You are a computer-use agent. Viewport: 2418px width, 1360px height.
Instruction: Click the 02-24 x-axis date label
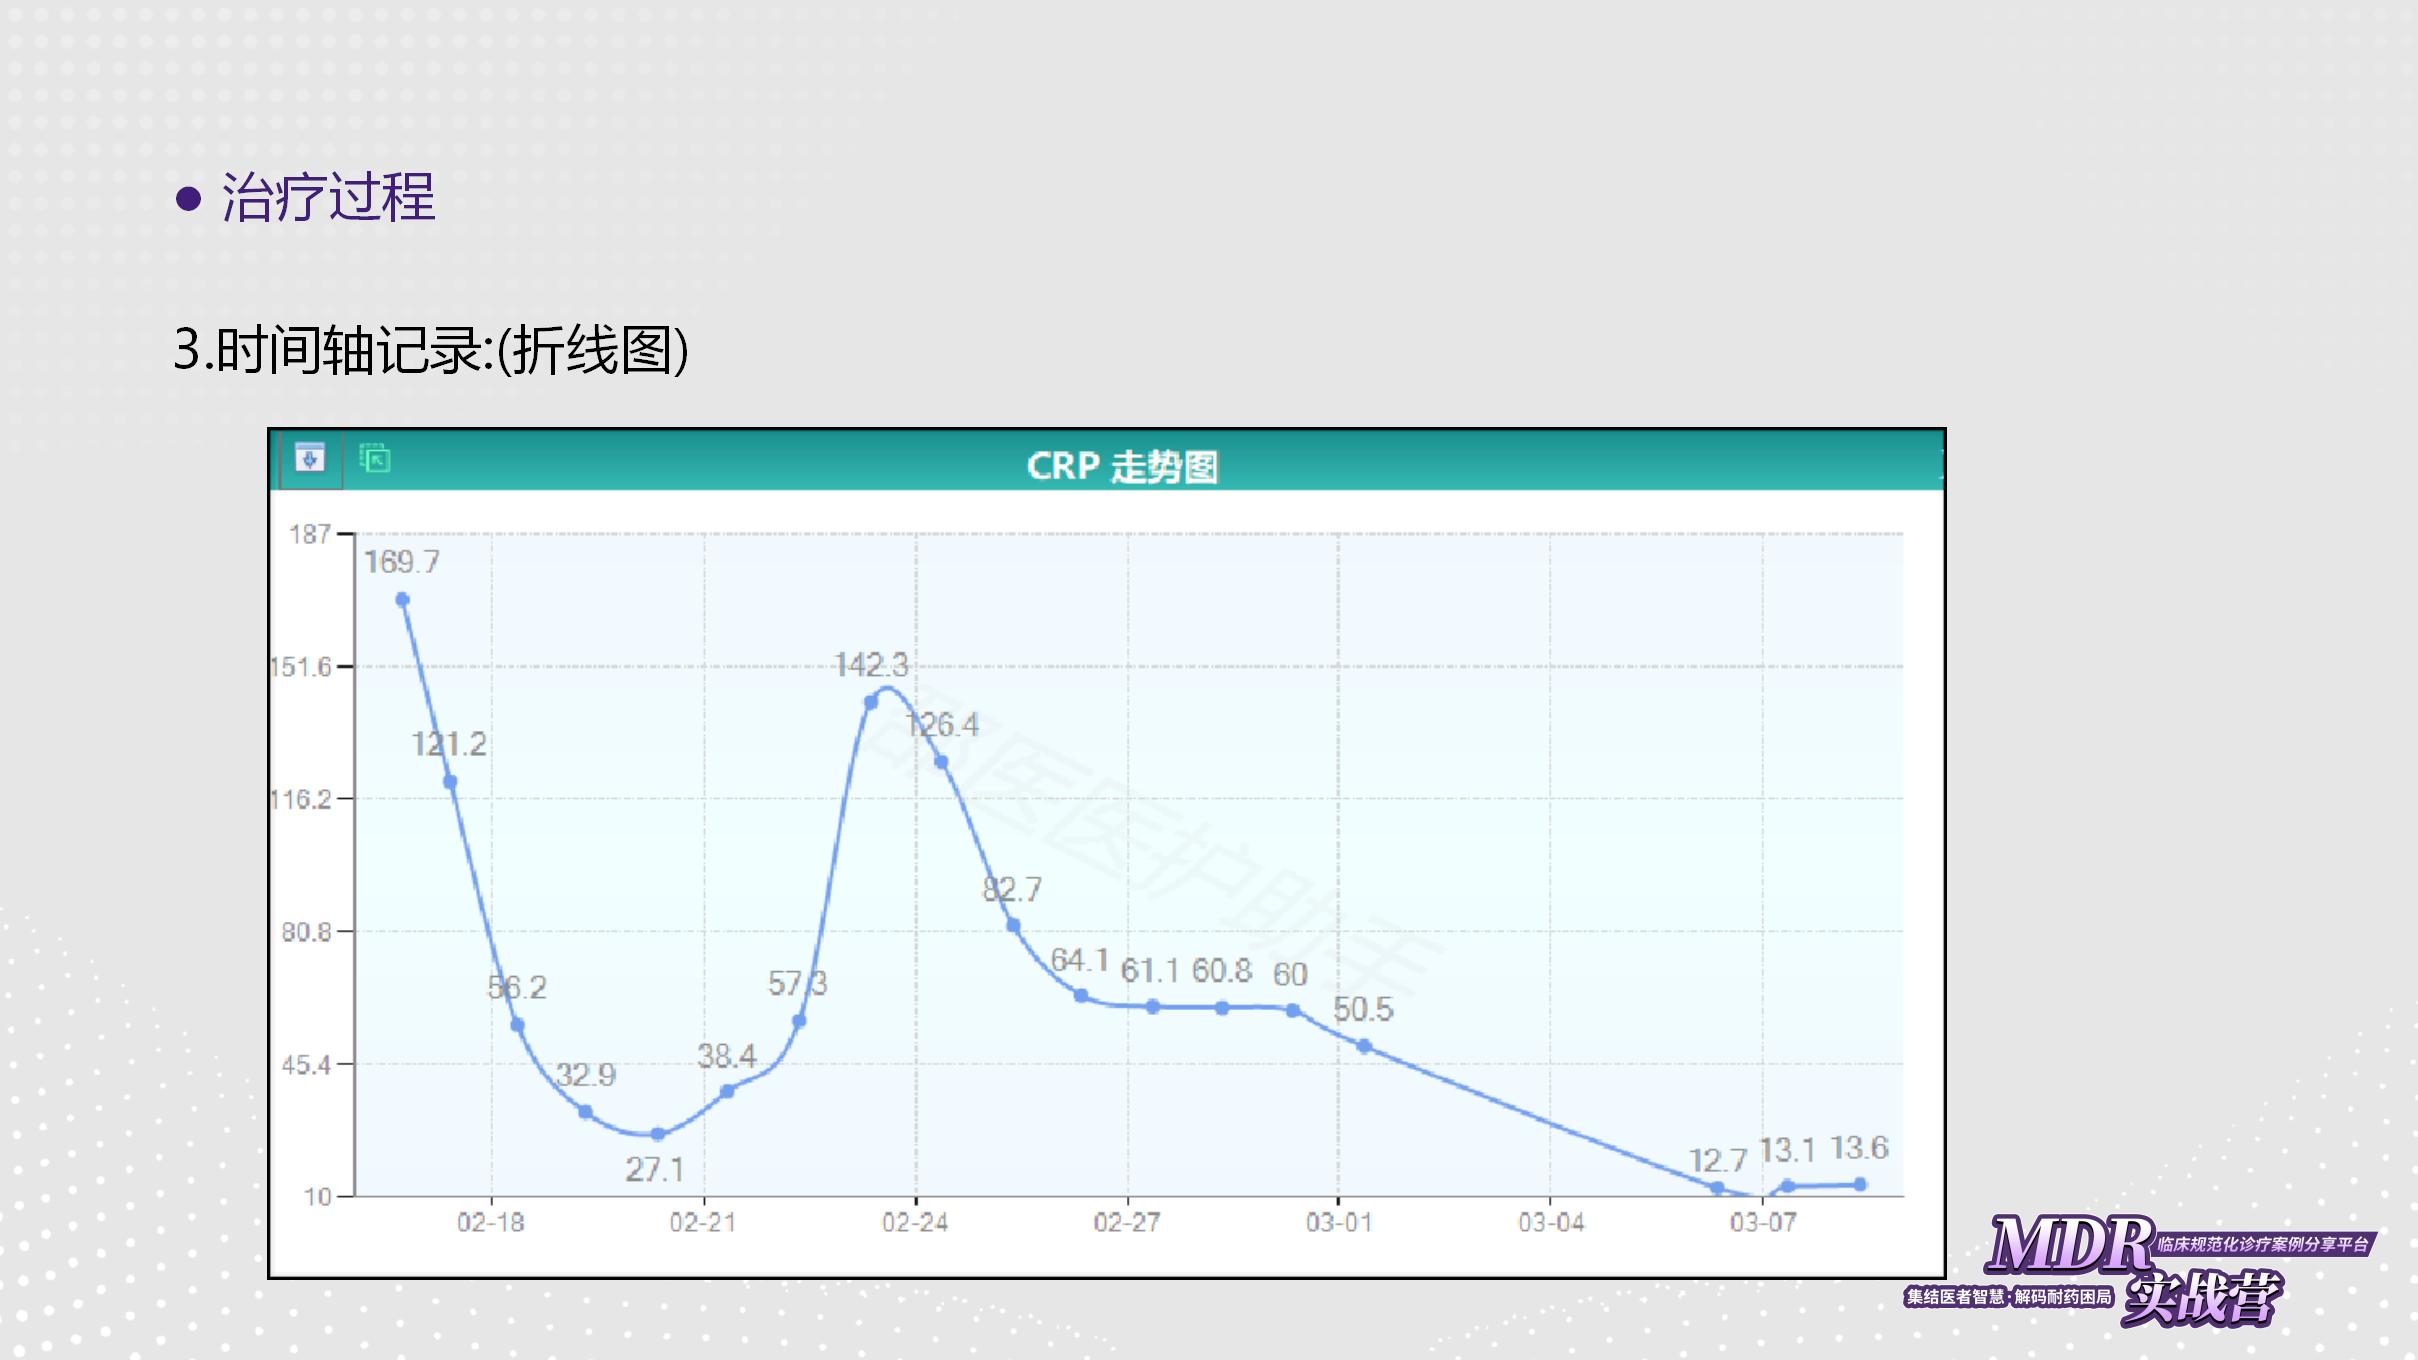tap(914, 1222)
